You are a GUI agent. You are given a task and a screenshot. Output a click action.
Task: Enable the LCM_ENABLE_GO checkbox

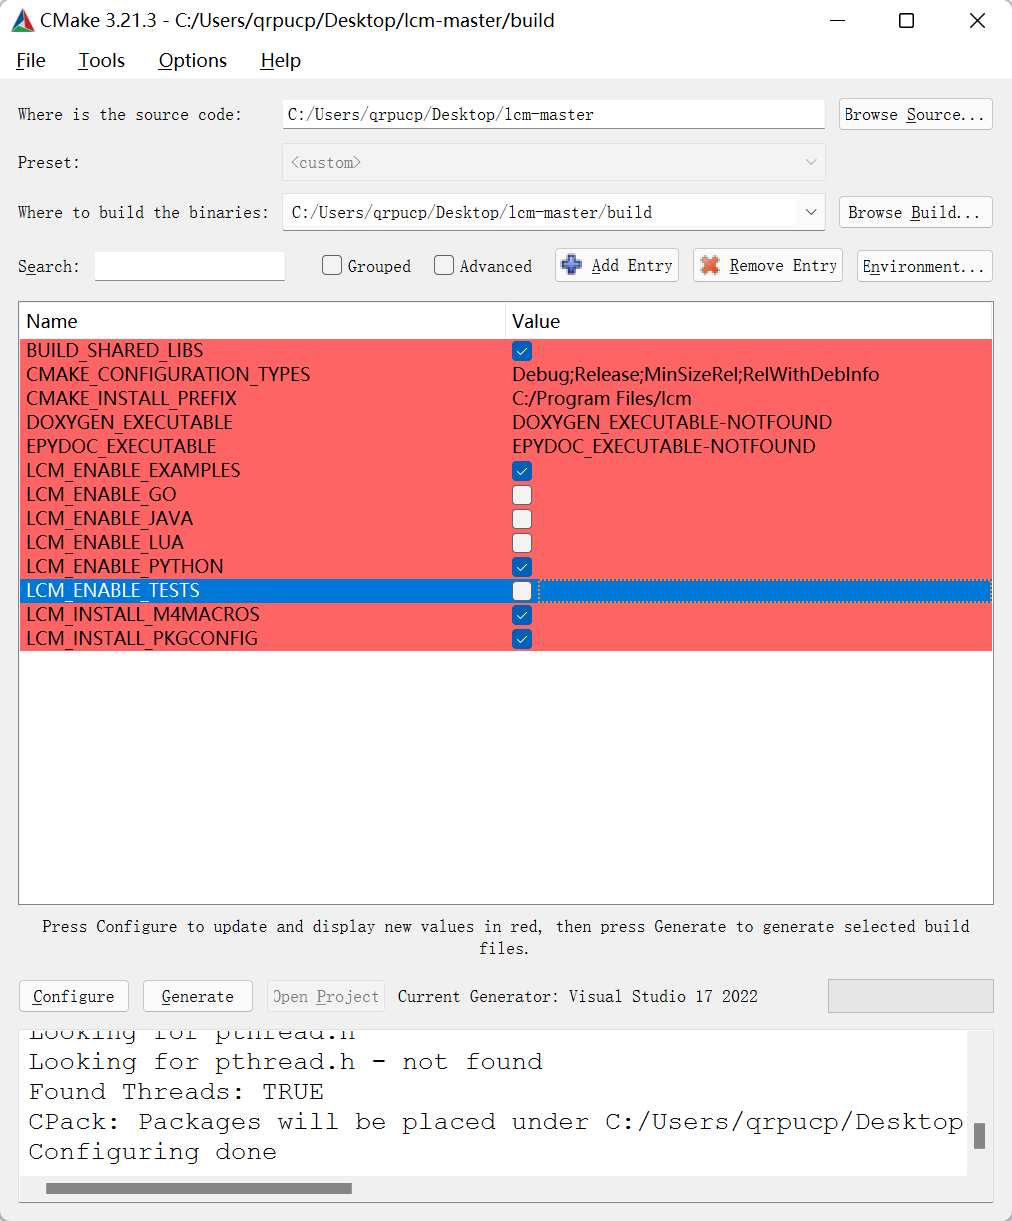pos(522,495)
